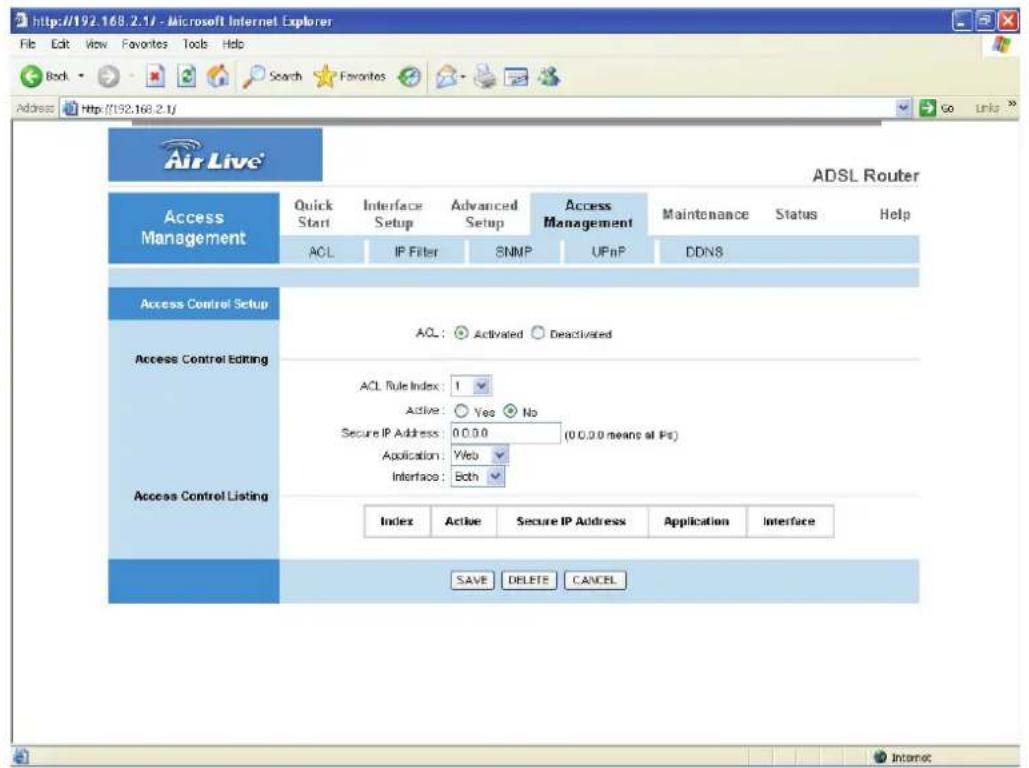
Task: Click the ADSL Router title text
Action: tap(866, 176)
